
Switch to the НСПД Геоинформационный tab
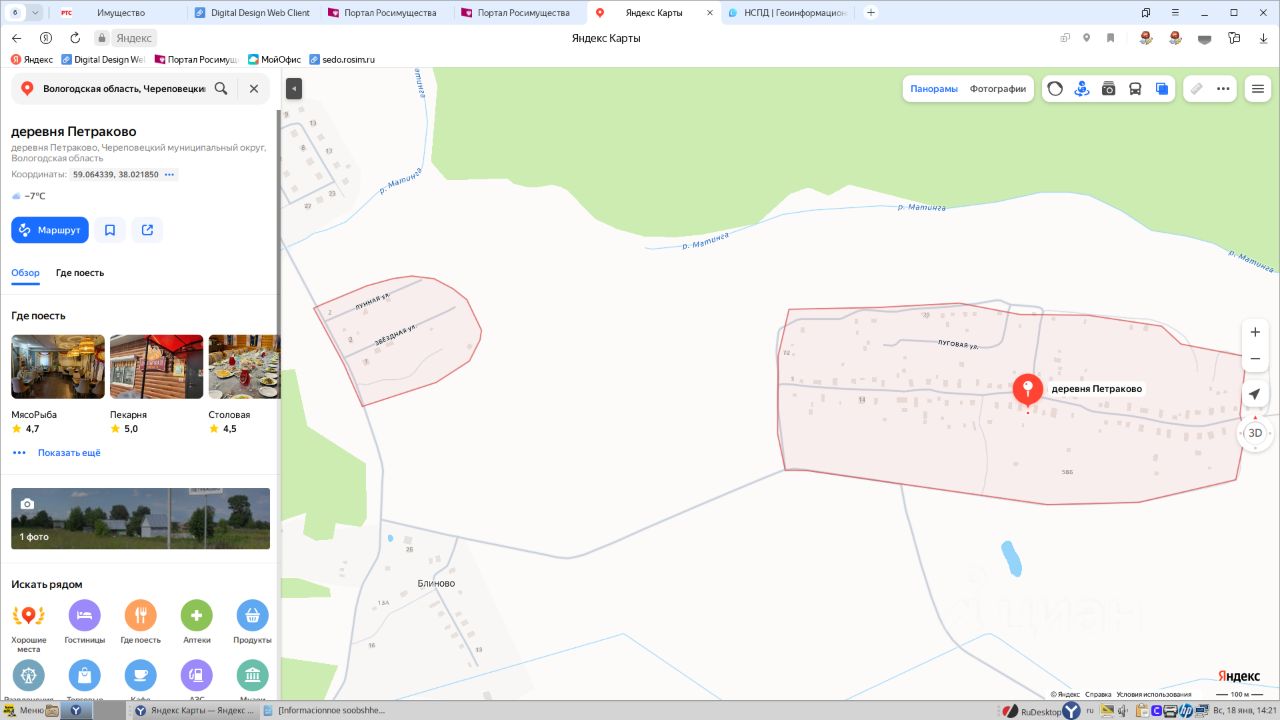tap(787, 13)
